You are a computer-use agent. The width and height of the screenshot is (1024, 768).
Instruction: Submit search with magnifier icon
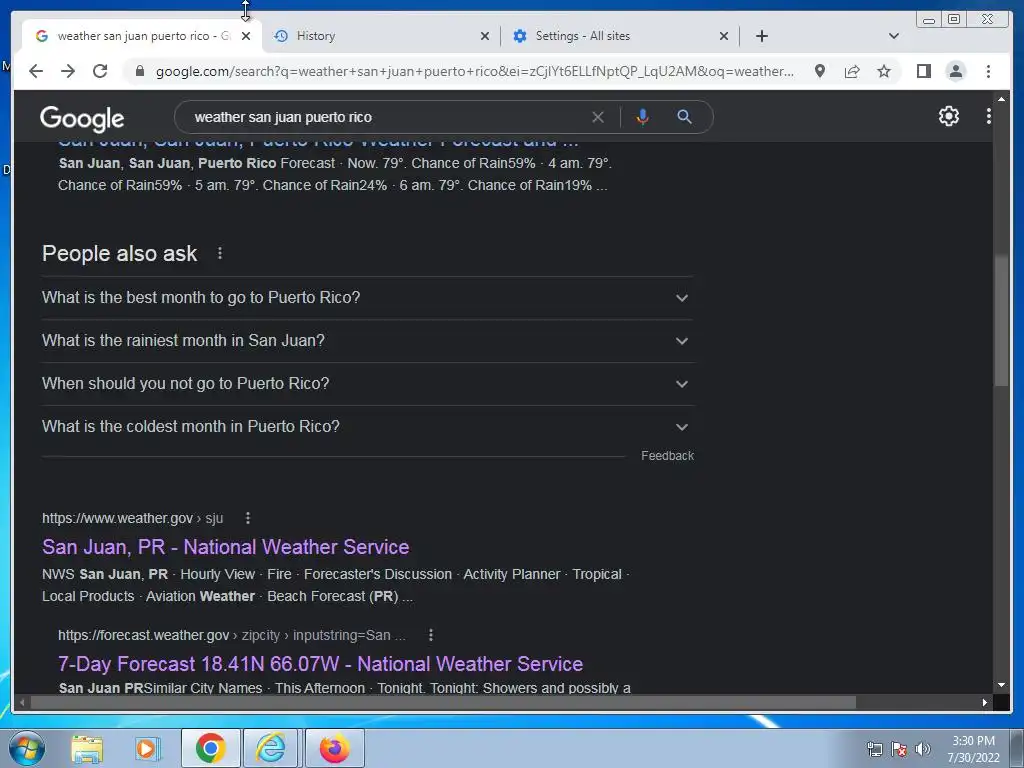[x=684, y=117]
